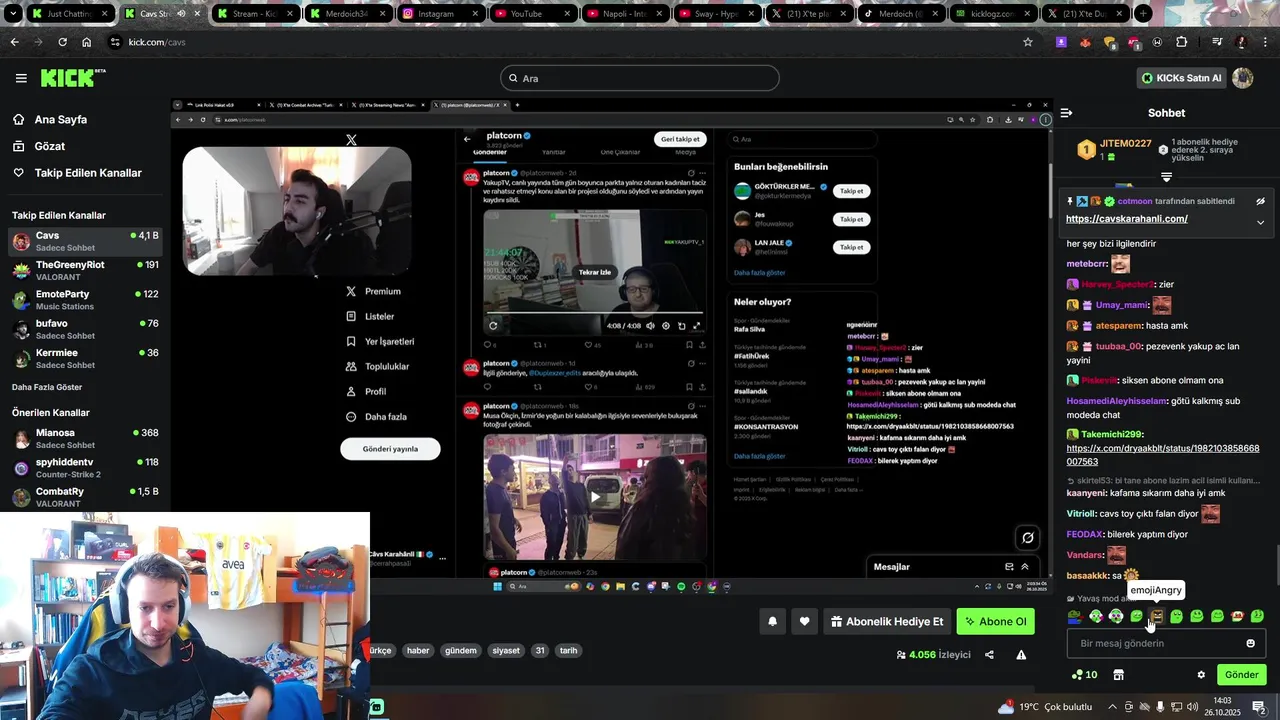Viewport: 1280px width, 720px height.
Task: Expand the pinned cavskarahanli.com message
Action: pos(1260,222)
